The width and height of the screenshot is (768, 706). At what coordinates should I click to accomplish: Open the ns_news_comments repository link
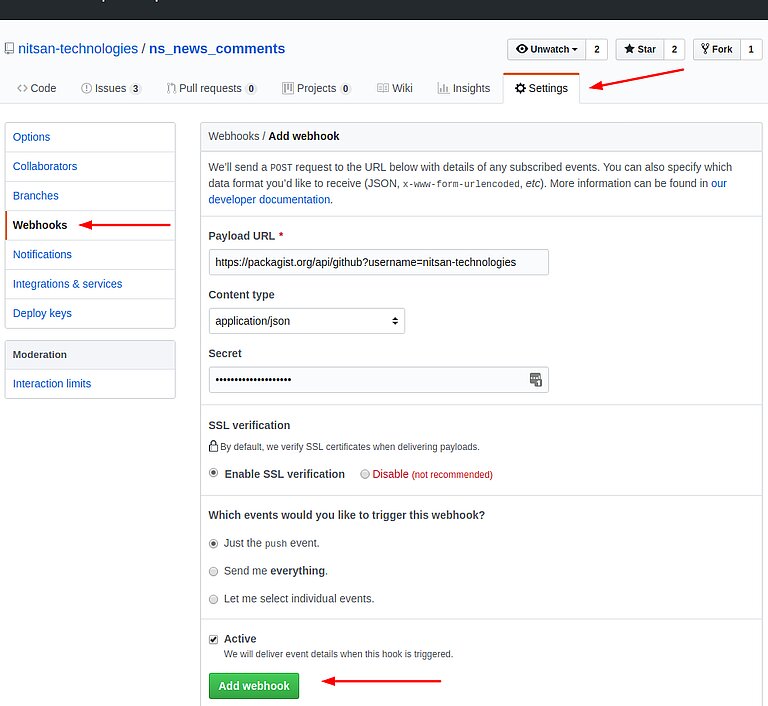coord(217,49)
